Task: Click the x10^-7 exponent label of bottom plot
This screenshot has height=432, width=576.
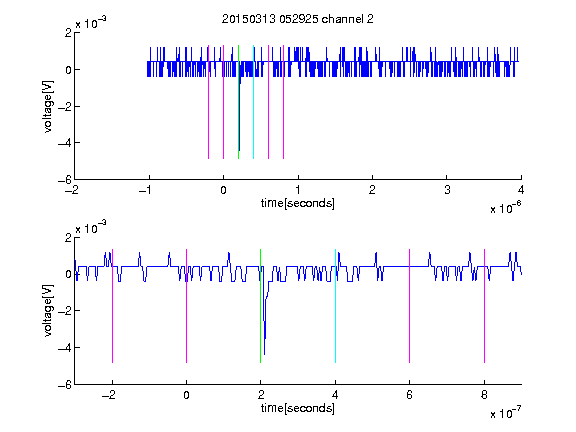Action: click(x=505, y=413)
